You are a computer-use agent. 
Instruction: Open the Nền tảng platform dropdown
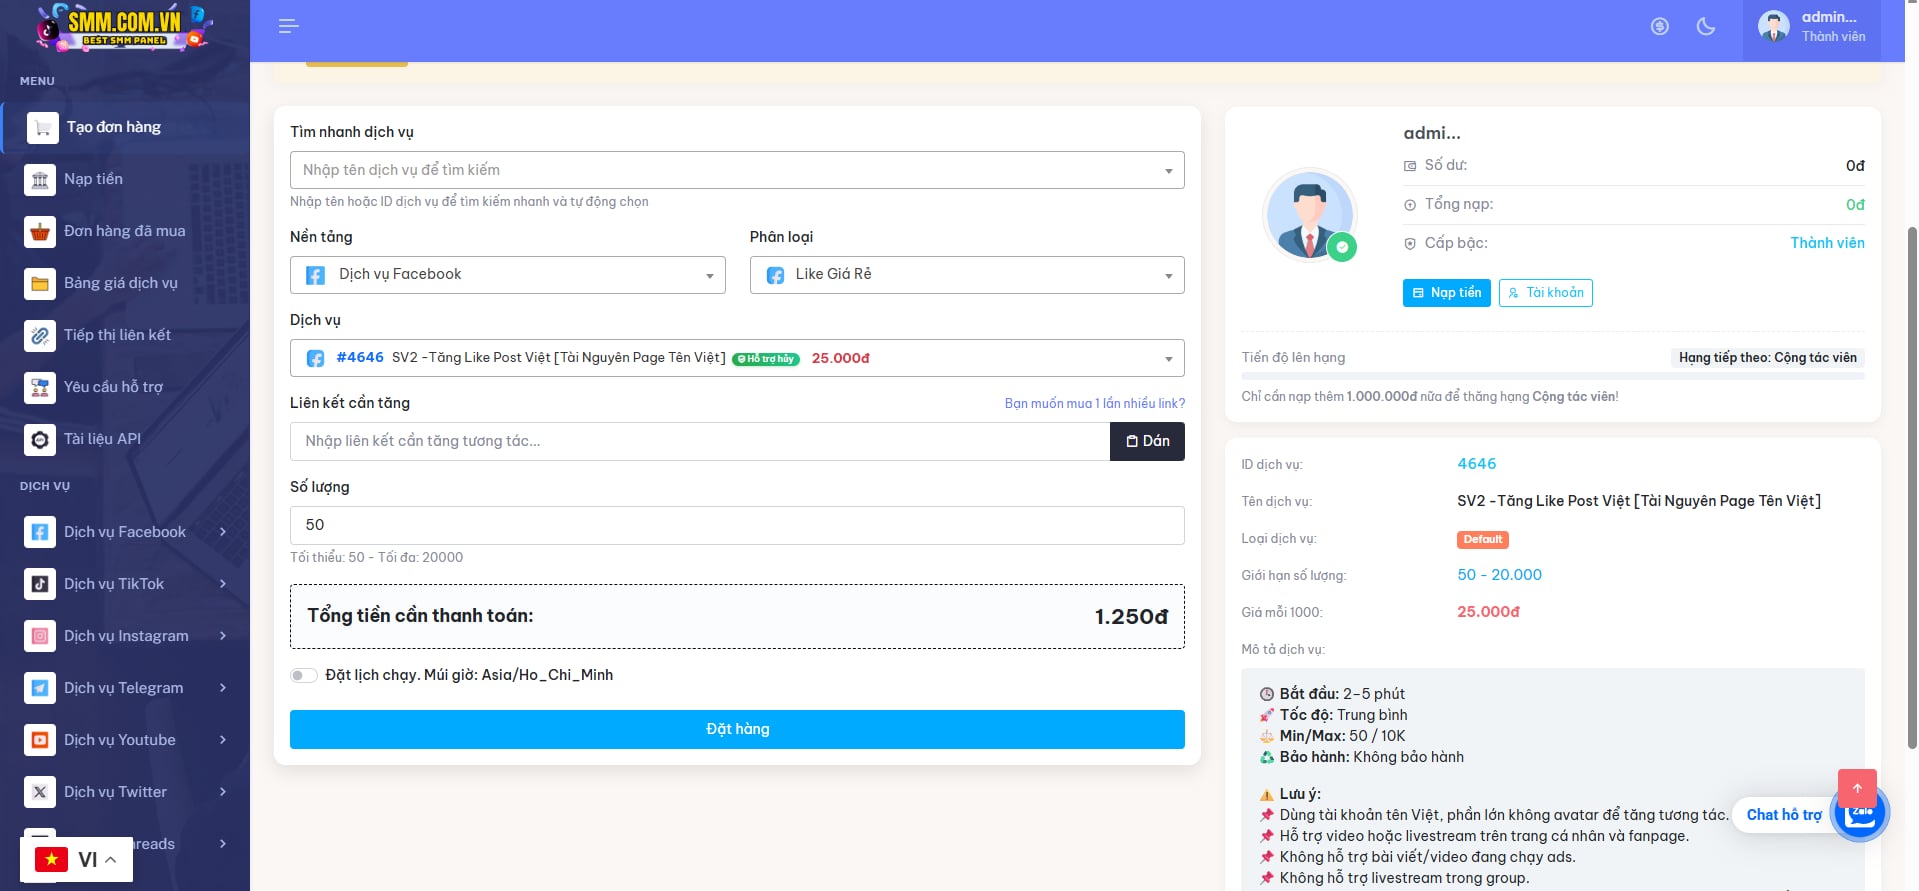click(x=507, y=275)
